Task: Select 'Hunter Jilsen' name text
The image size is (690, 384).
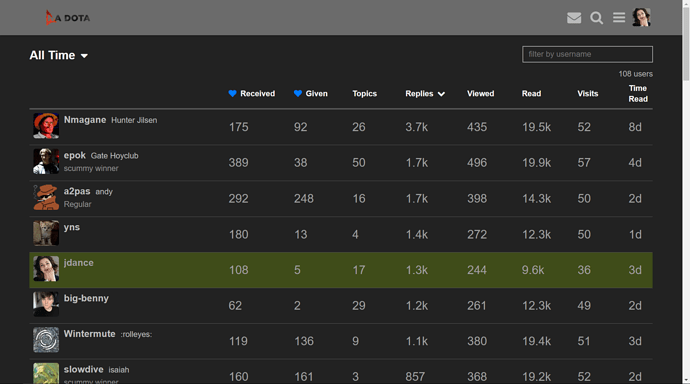Action: click(134, 120)
